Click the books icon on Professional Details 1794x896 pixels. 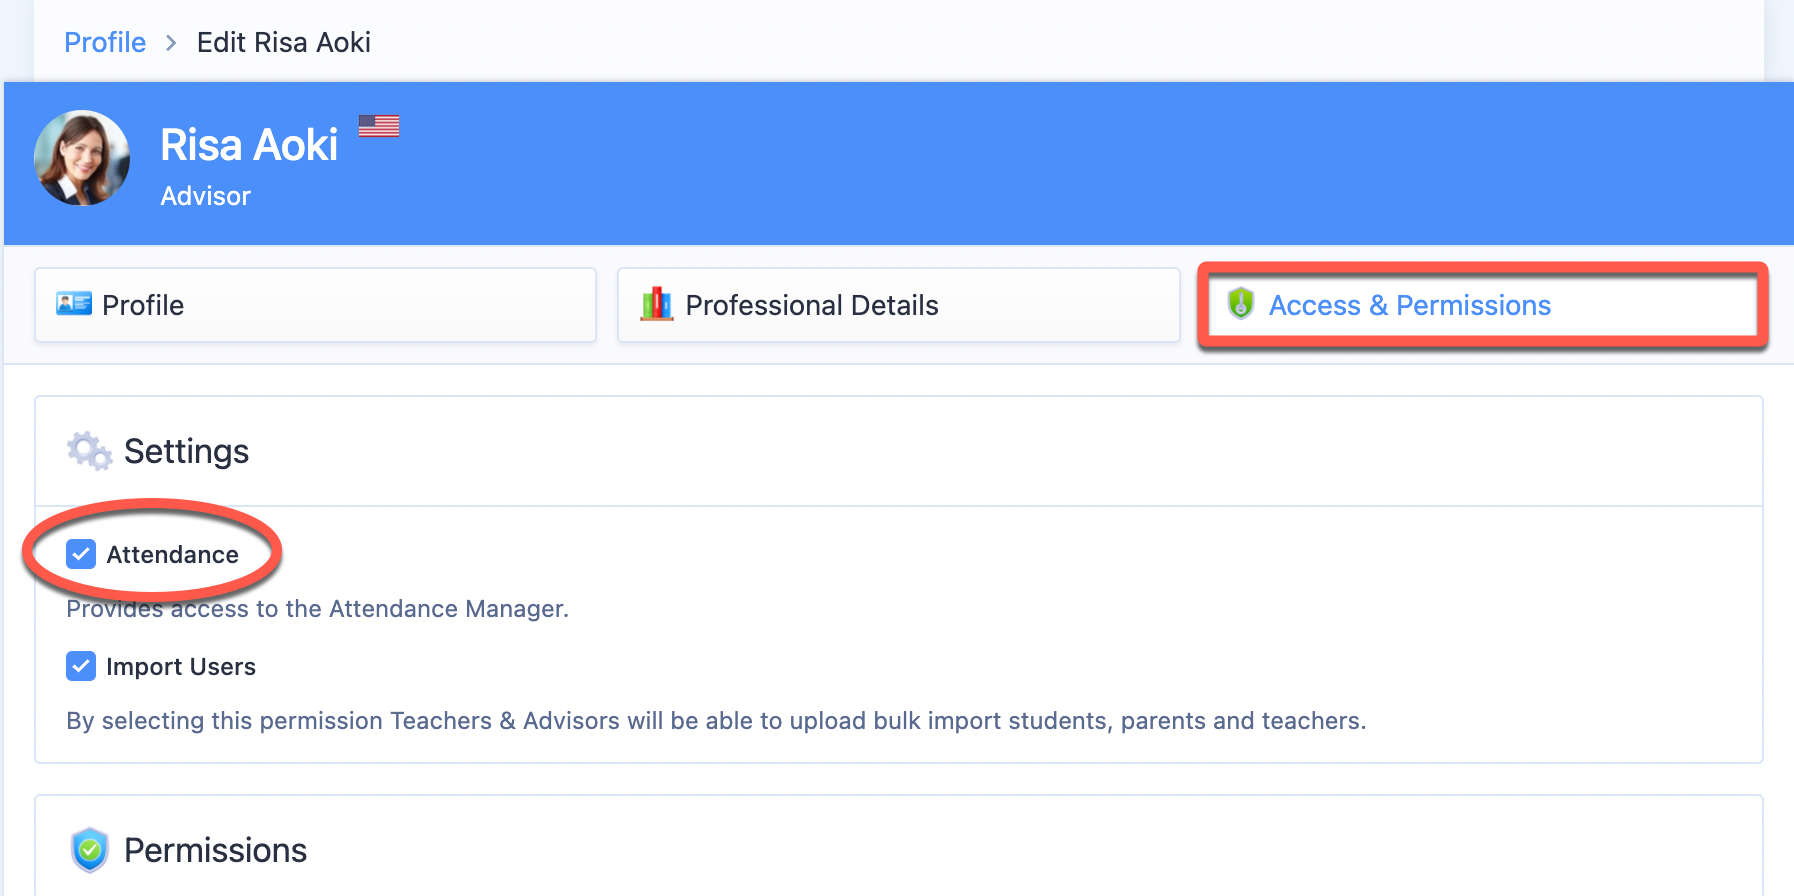click(x=657, y=304)
